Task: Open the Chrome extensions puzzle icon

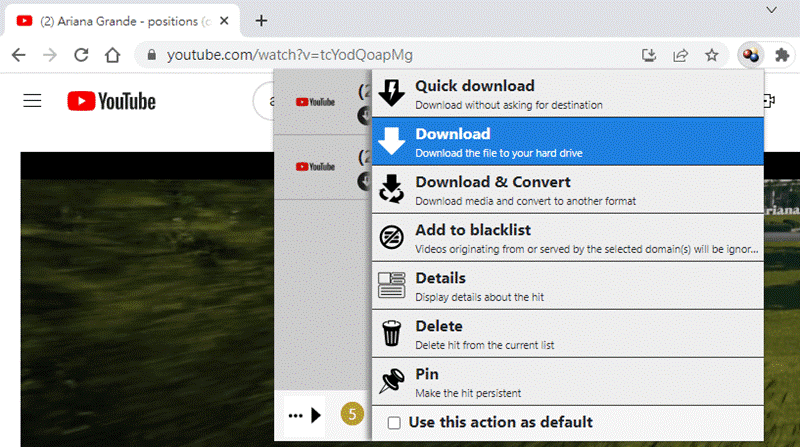Action: (781, 55)
